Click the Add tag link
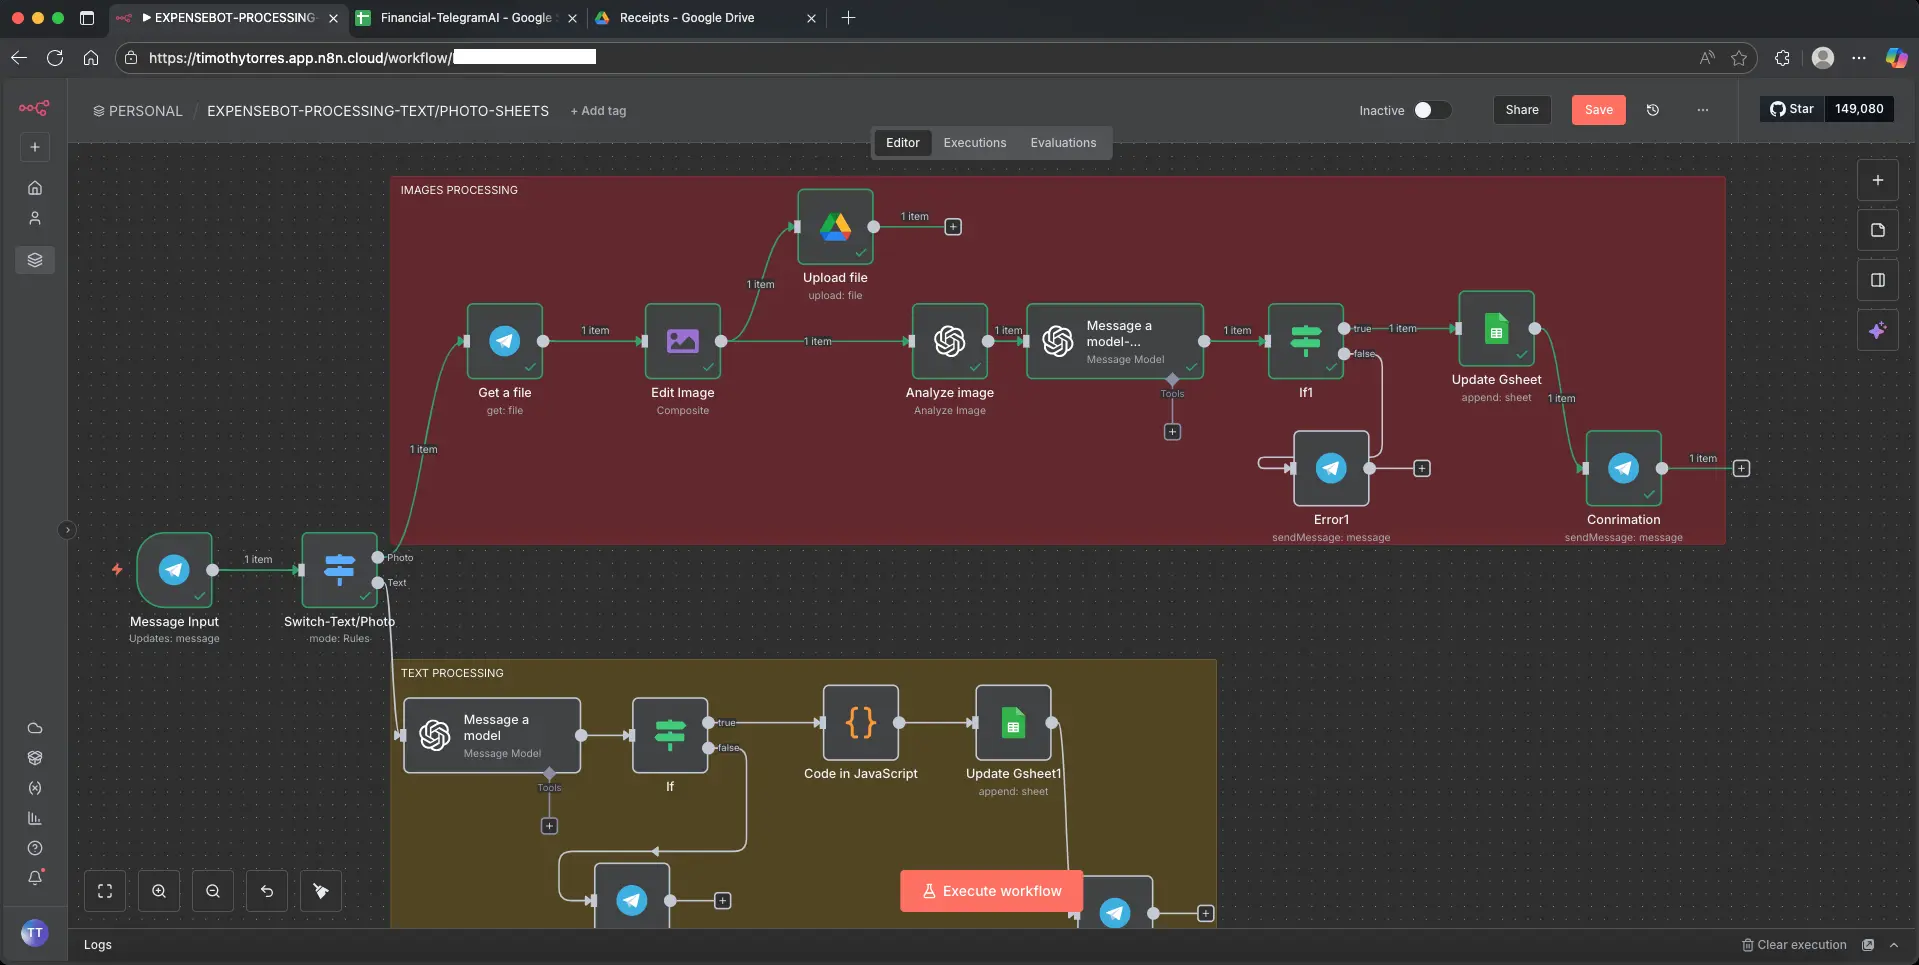Image resolution: width=1919 pixels, height=965 pixels. coord(598,111)
